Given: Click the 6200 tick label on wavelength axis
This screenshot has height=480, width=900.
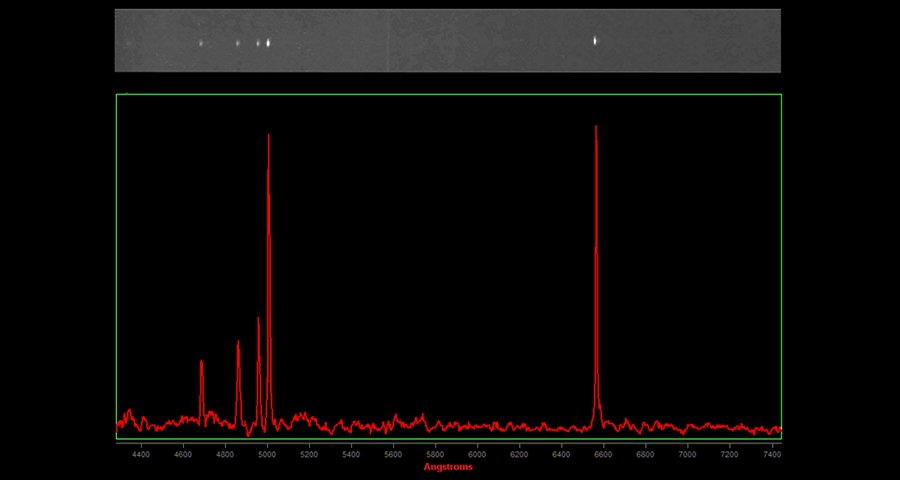Looking at the screenshot, I should pos(519,455).
